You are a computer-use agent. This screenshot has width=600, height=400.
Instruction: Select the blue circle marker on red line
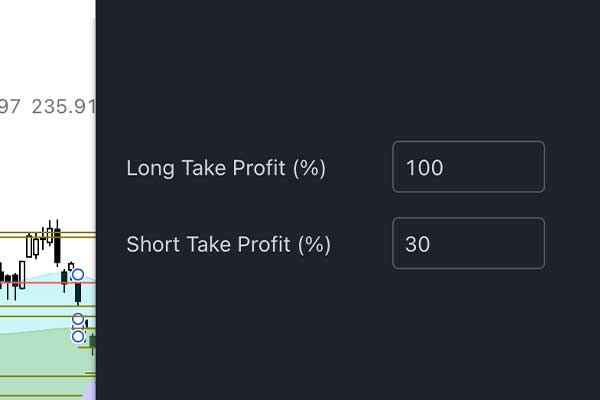(x=77, y=274)
